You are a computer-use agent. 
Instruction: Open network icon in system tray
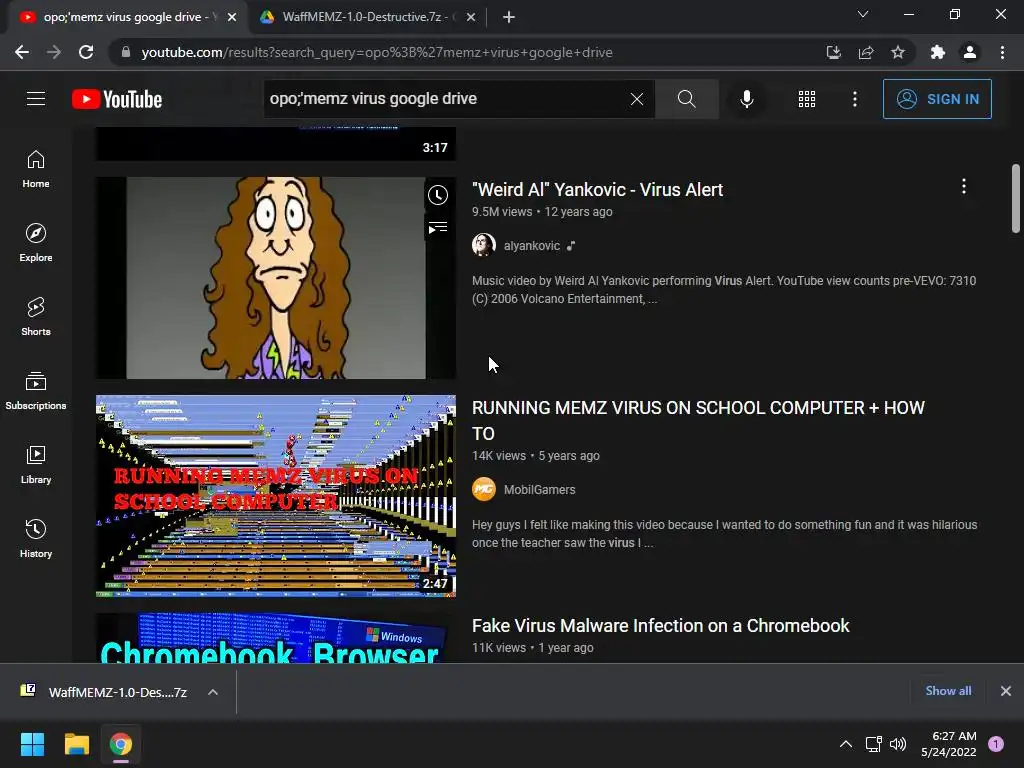(x=873, y=744)
